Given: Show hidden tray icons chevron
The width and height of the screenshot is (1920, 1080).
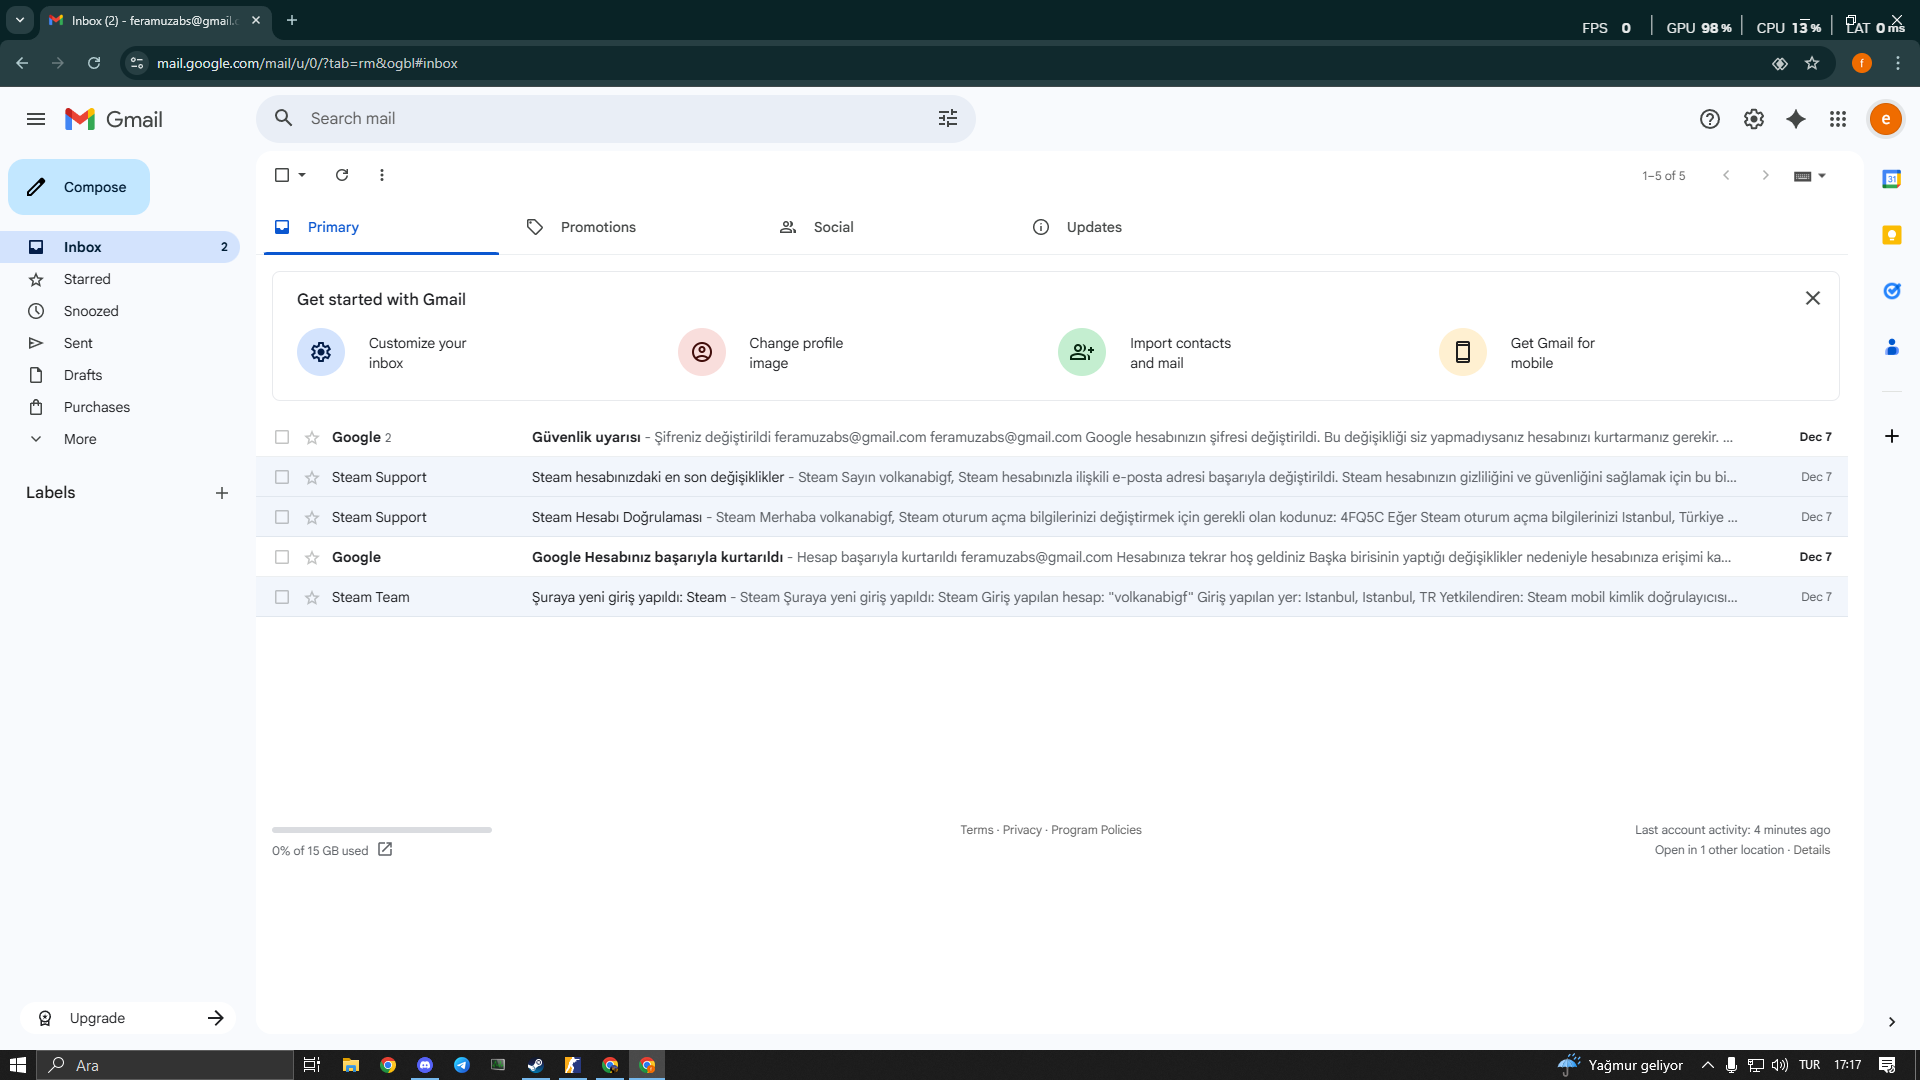Looking at the screenshot, I should (1708, 1065).
